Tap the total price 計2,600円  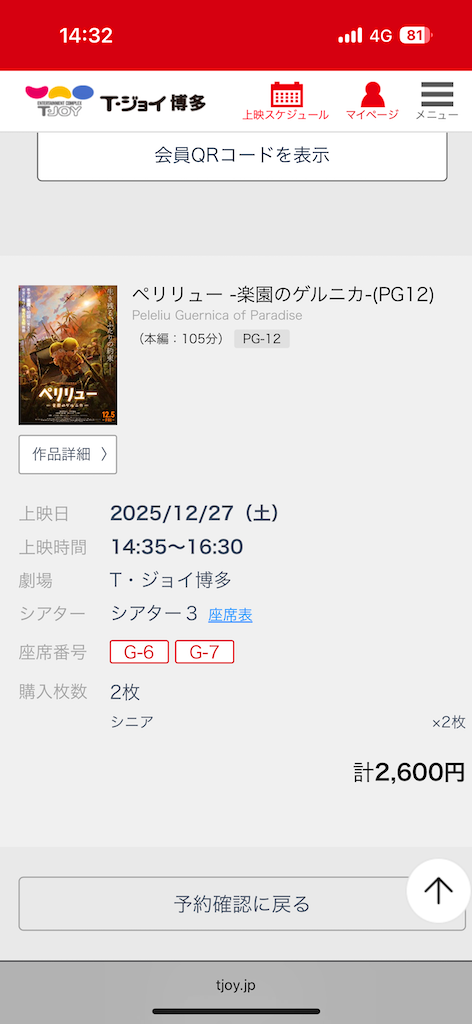point(409,772)
